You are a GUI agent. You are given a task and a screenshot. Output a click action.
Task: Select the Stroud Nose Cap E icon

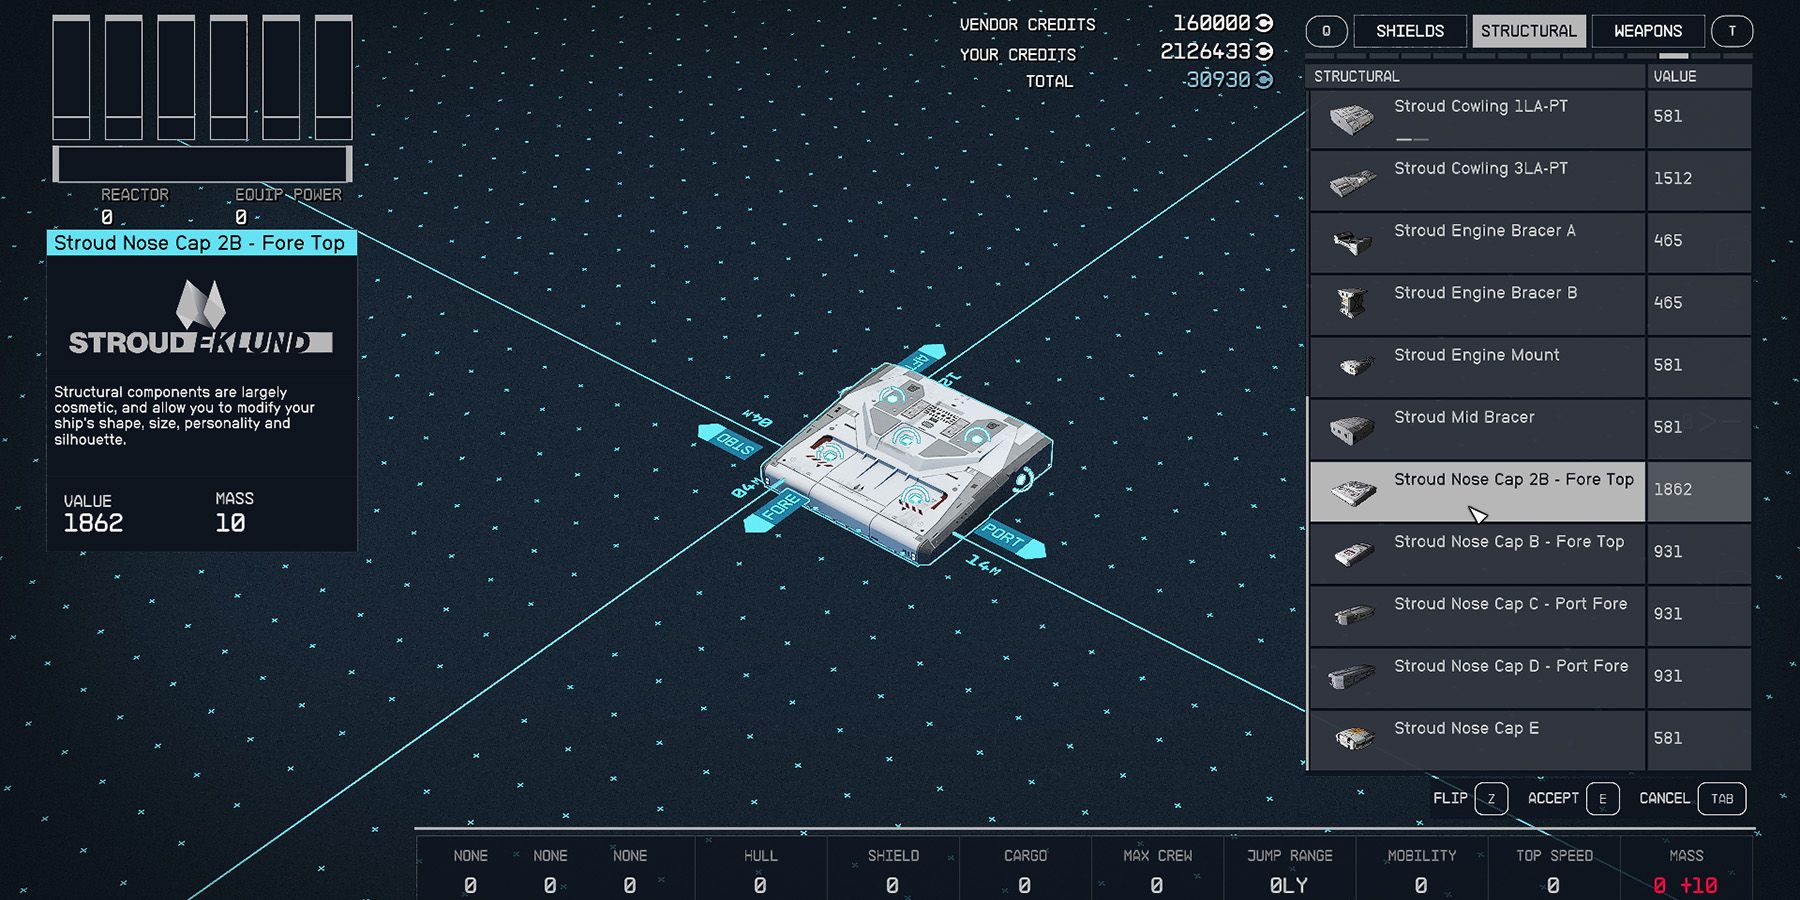point(1351,738)
